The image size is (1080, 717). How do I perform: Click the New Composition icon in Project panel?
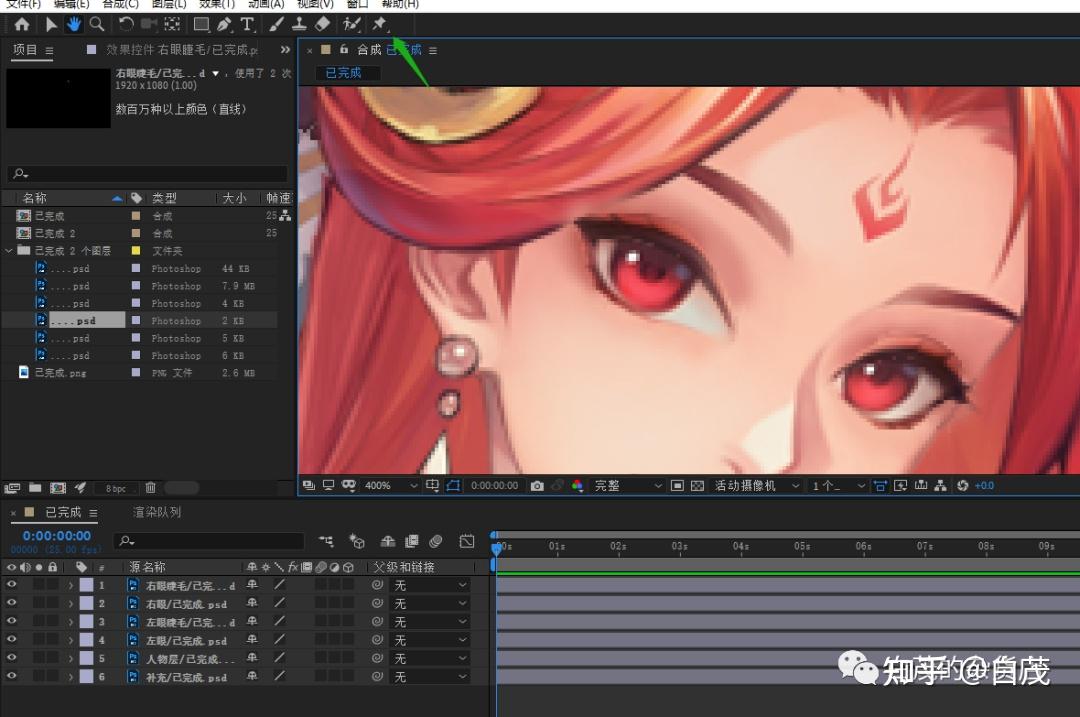(58, 488)
